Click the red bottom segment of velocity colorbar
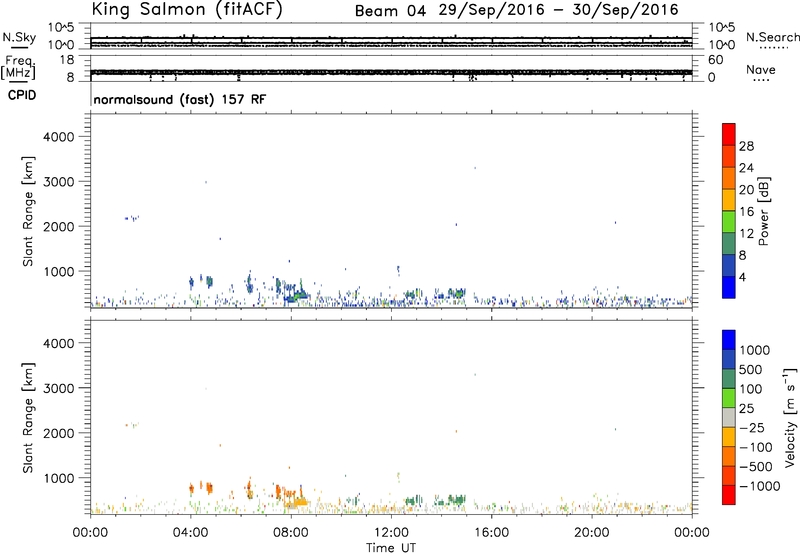This screenshot has height=554, width=800. pyautogui.click(x=729, y=495)
